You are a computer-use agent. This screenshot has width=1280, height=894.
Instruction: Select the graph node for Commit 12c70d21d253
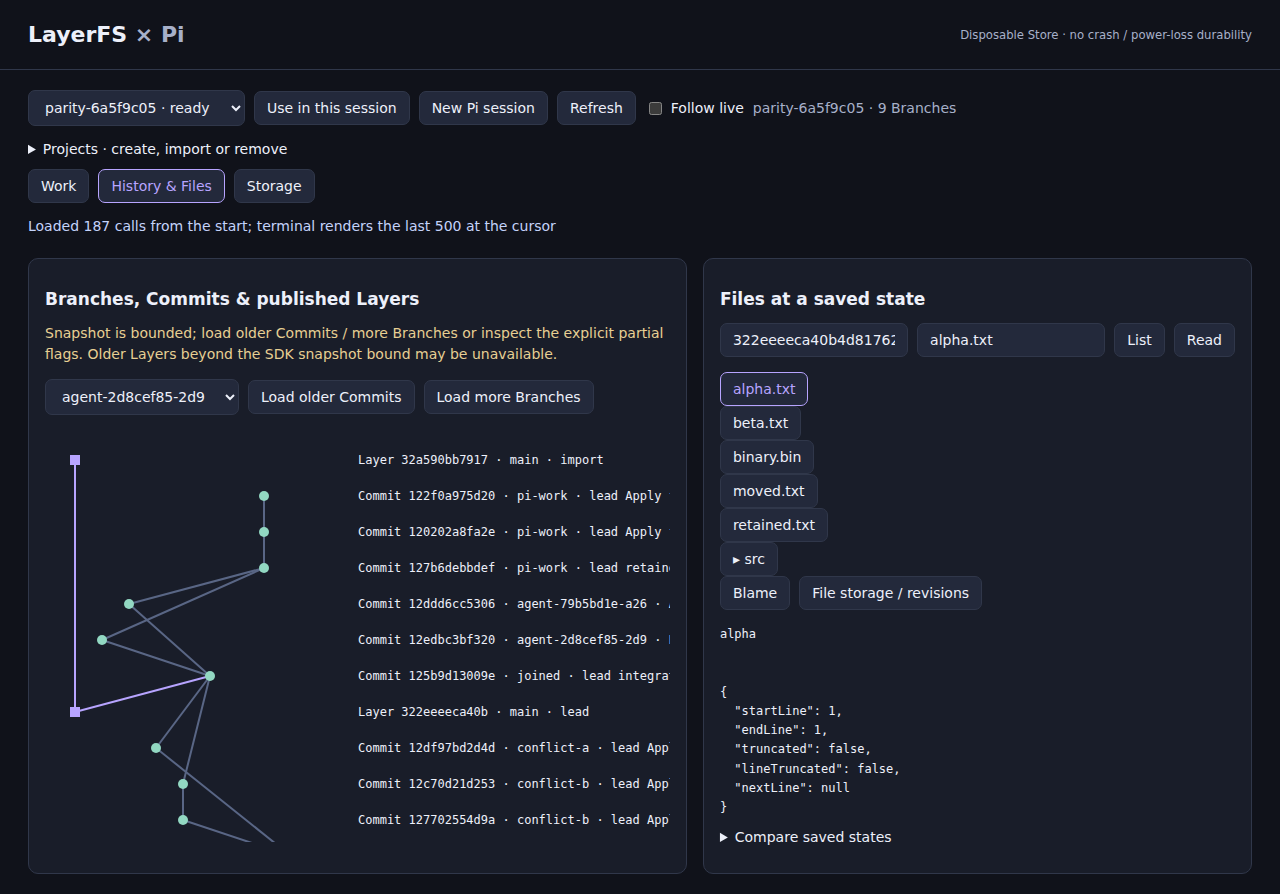tap(183, 784)
